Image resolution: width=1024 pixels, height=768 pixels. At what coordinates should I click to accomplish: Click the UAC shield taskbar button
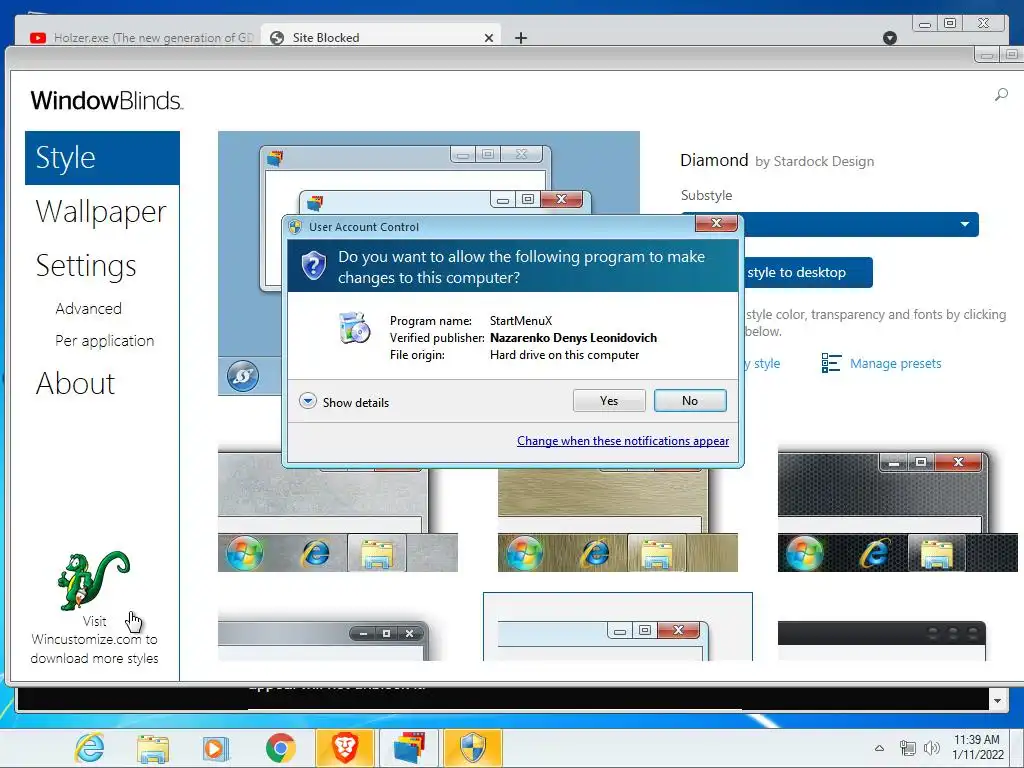[x=473, y=748]
